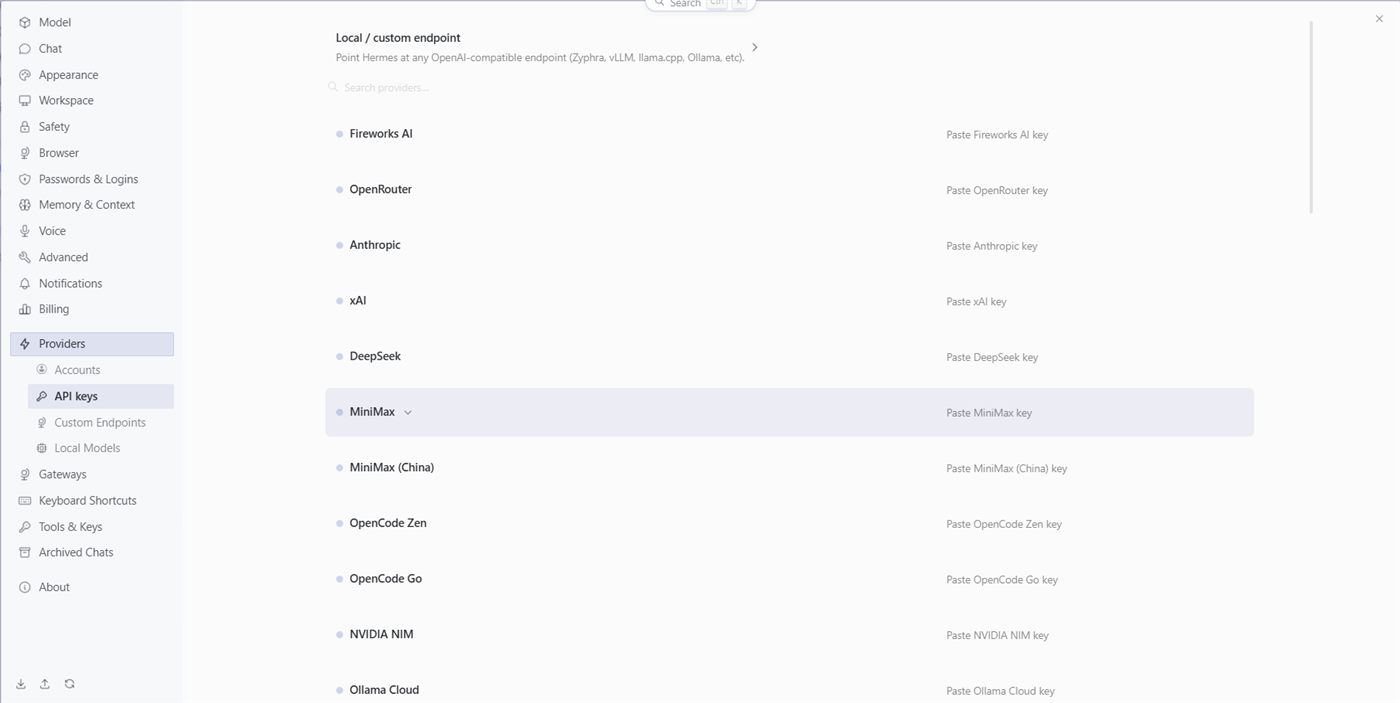Open Local Models under Providers
The image size is (1400, 703).
(87, 448)
